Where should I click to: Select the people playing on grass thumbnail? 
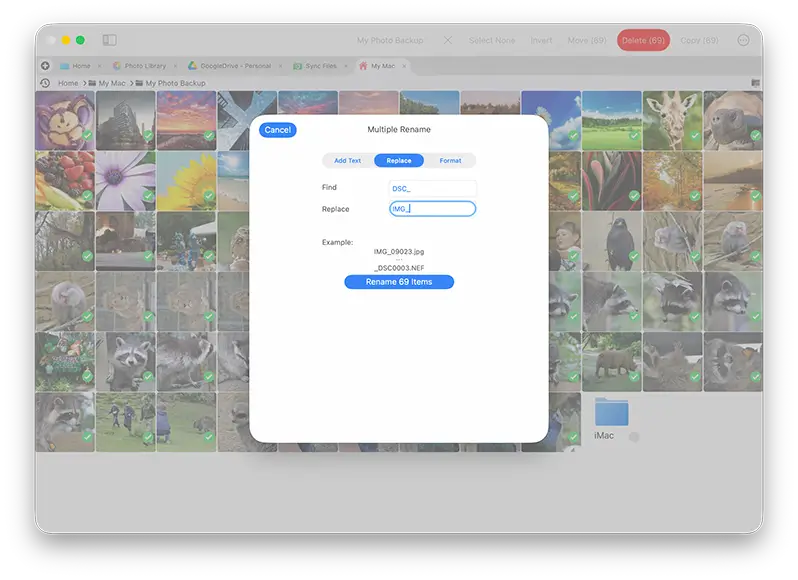pyautogui.click(x=126, y=422)
